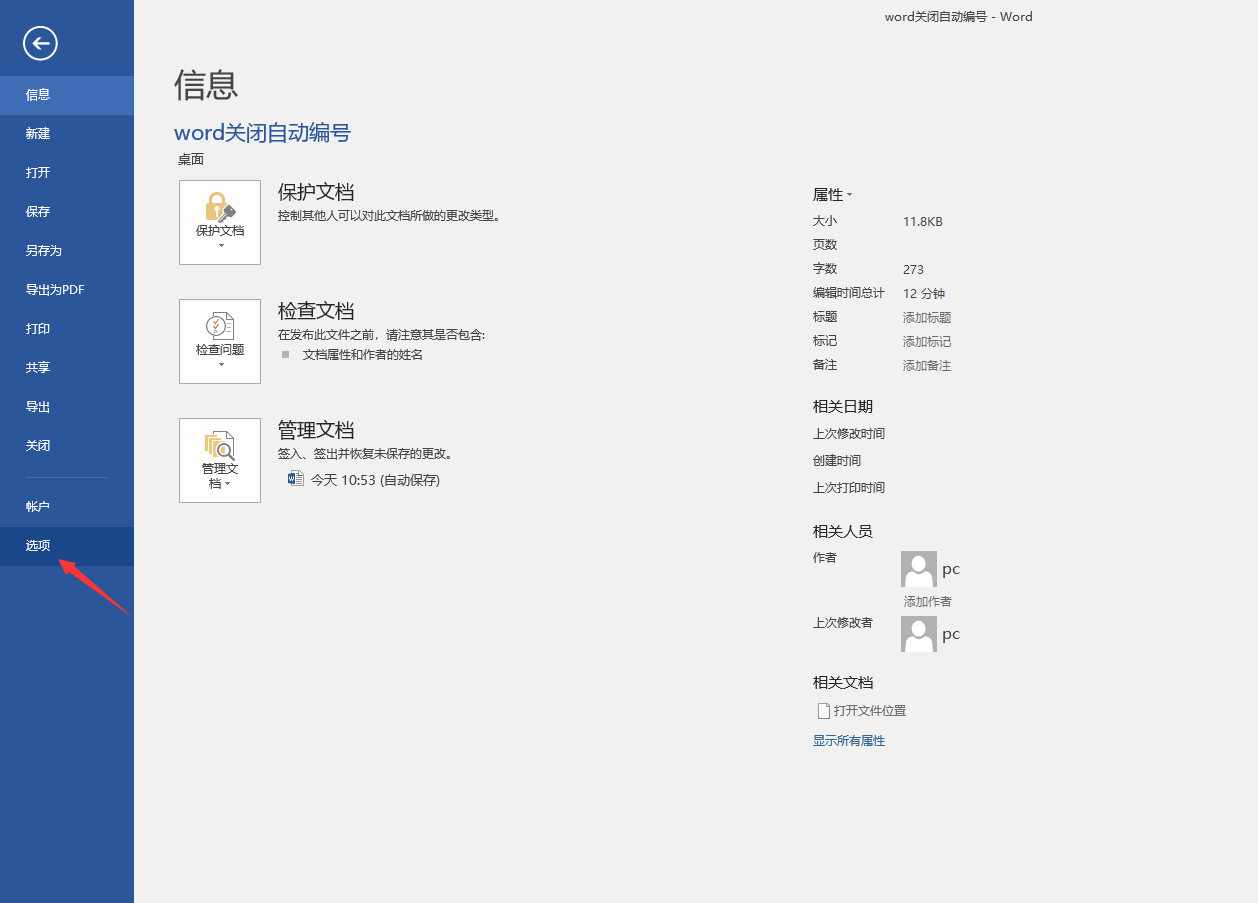Click 显示所有属性 link
This screenshot has height=903, width=1258.
849,741
